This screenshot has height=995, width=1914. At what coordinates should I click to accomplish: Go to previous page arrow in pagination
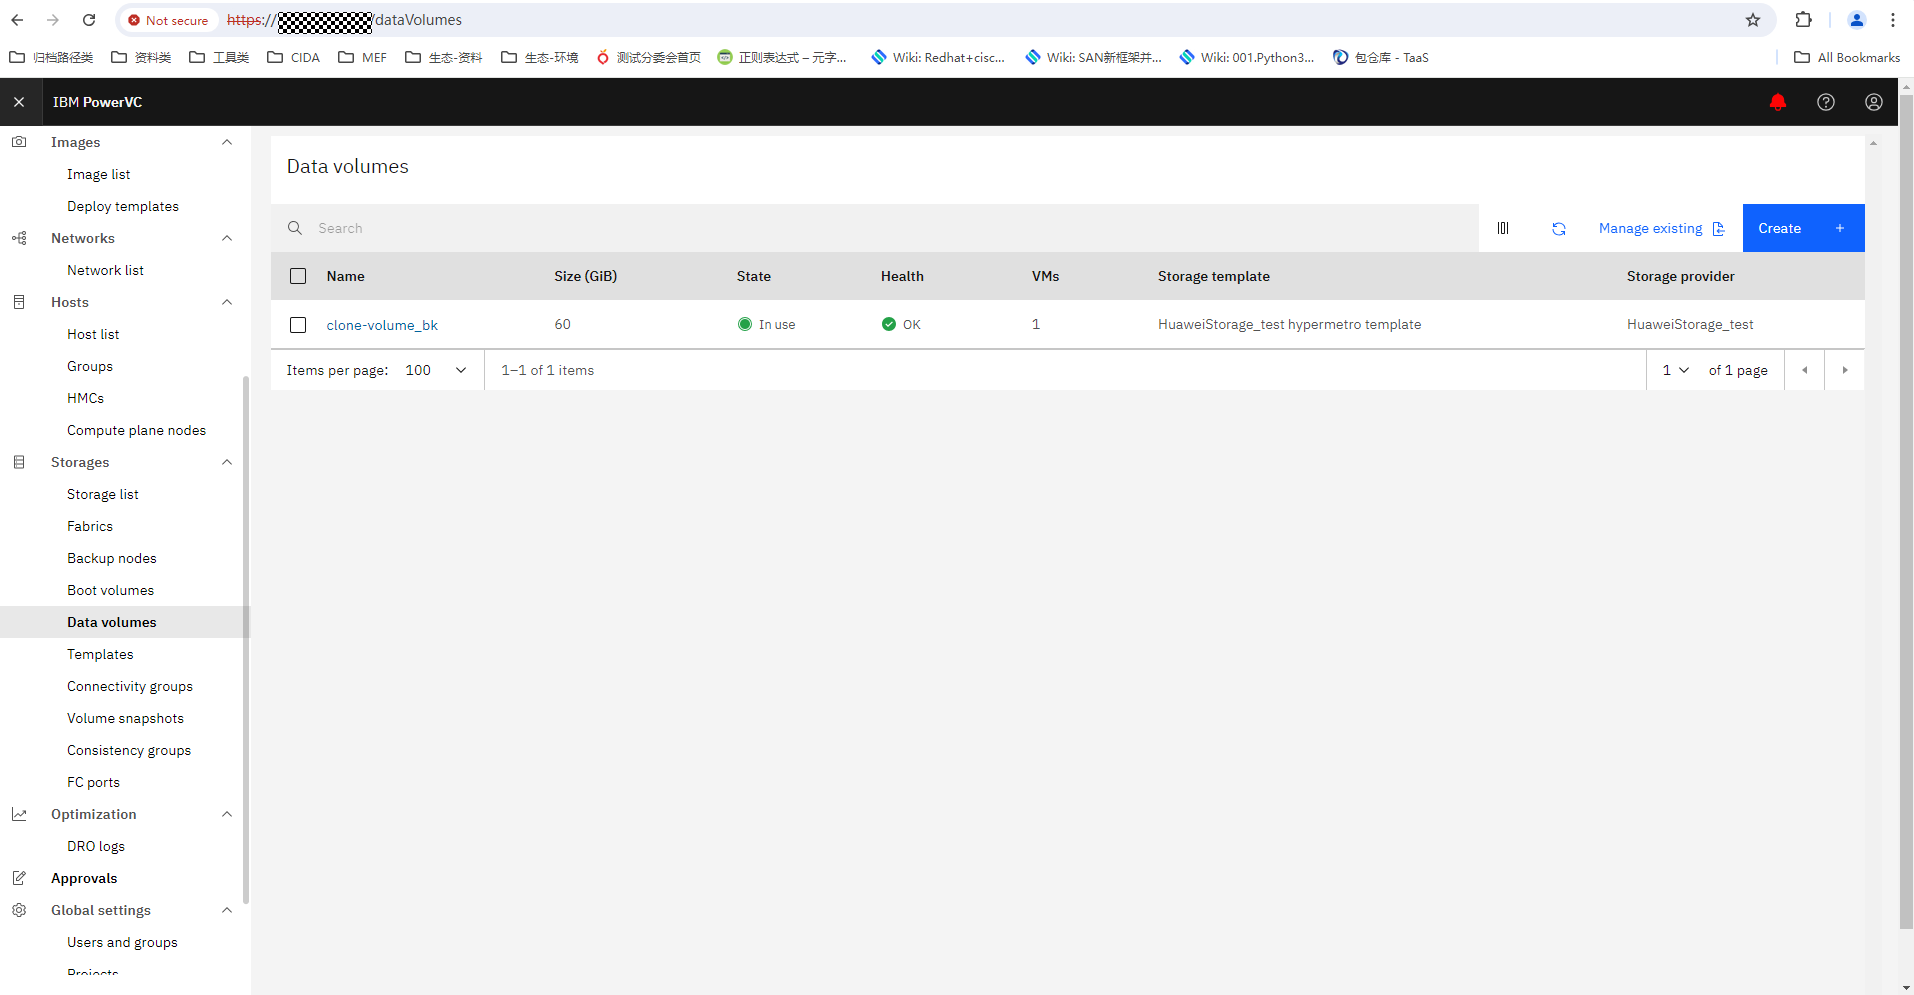(x=1804, y=370)
